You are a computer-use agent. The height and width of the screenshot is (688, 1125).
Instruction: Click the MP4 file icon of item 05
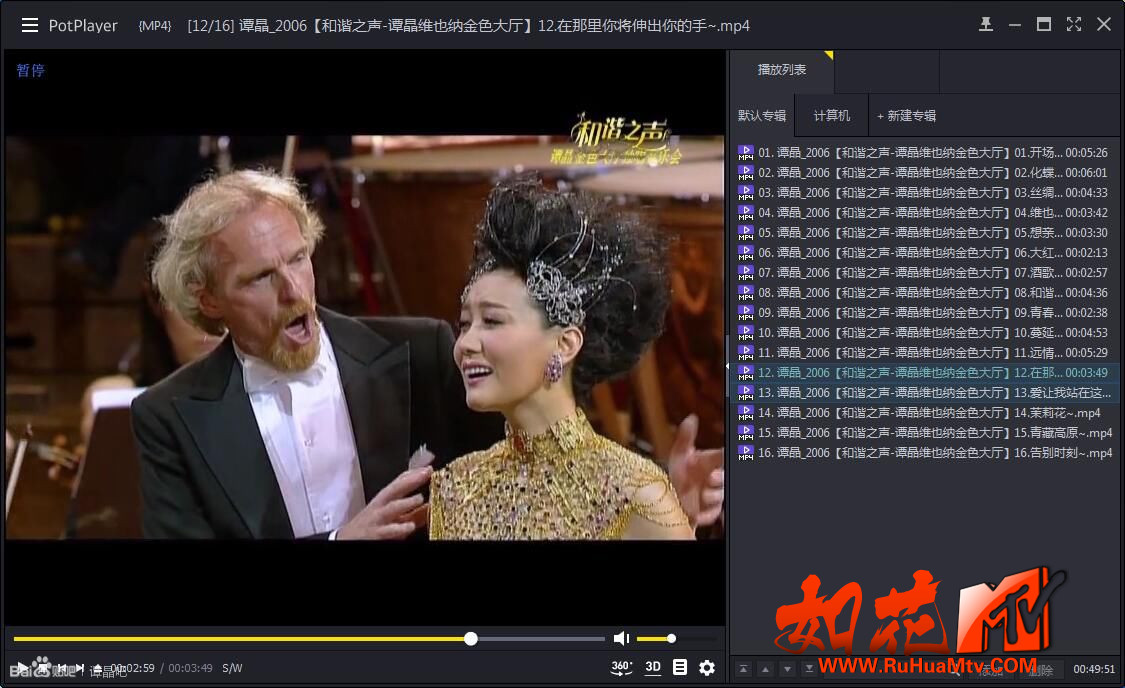(745, 233)
